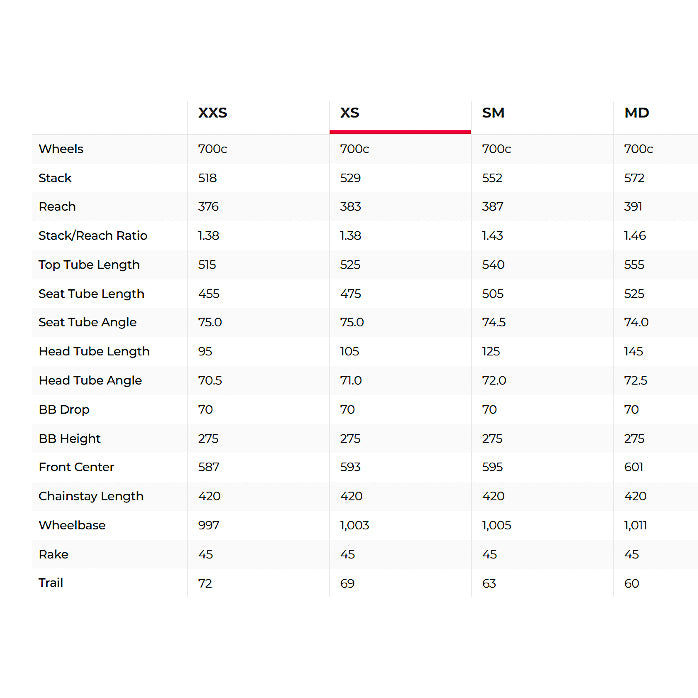
Task: Click the Seat Tube Angle label
Action: click(88, 322)
